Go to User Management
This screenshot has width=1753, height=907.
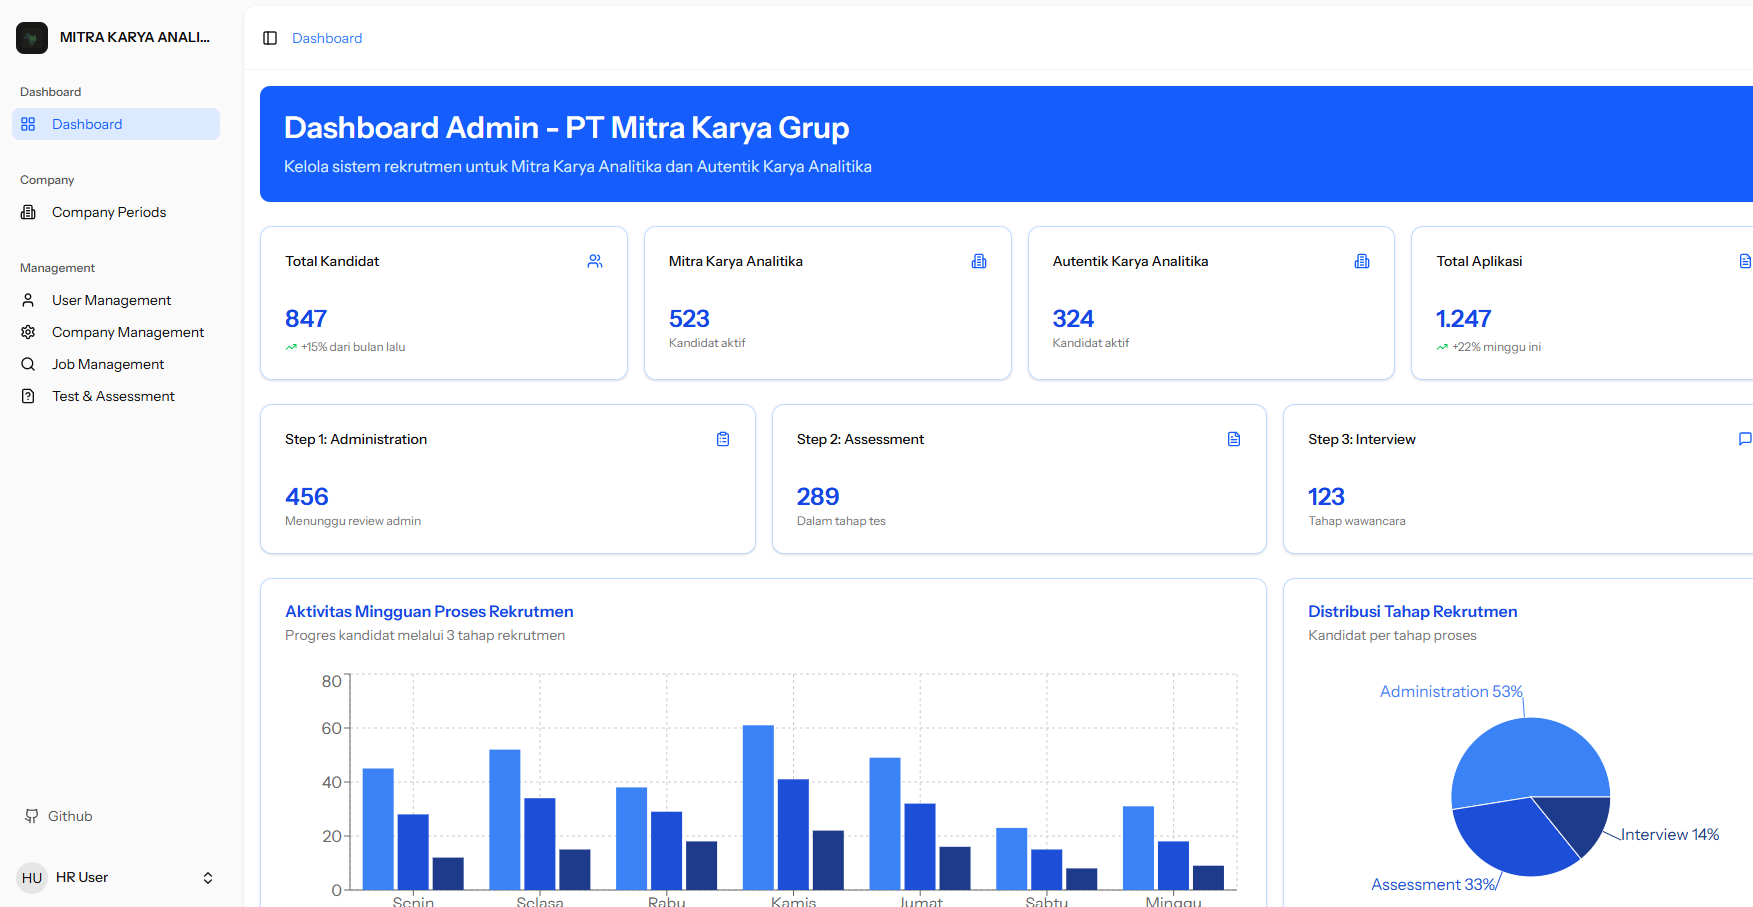(x=111, y=300)
